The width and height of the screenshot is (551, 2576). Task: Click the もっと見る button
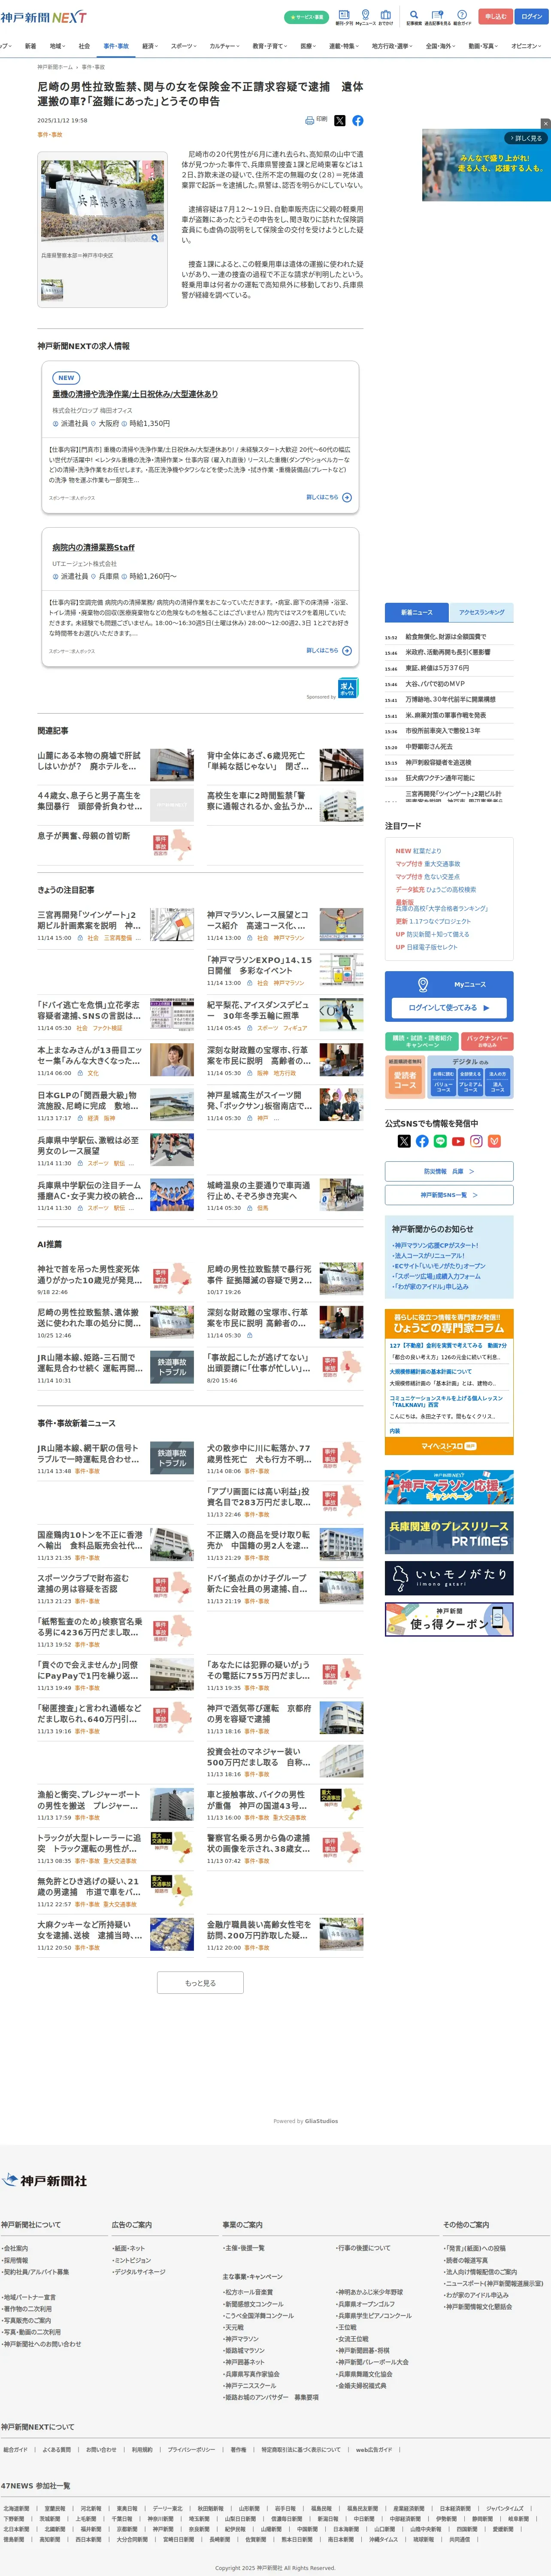tap(200, 1983)
